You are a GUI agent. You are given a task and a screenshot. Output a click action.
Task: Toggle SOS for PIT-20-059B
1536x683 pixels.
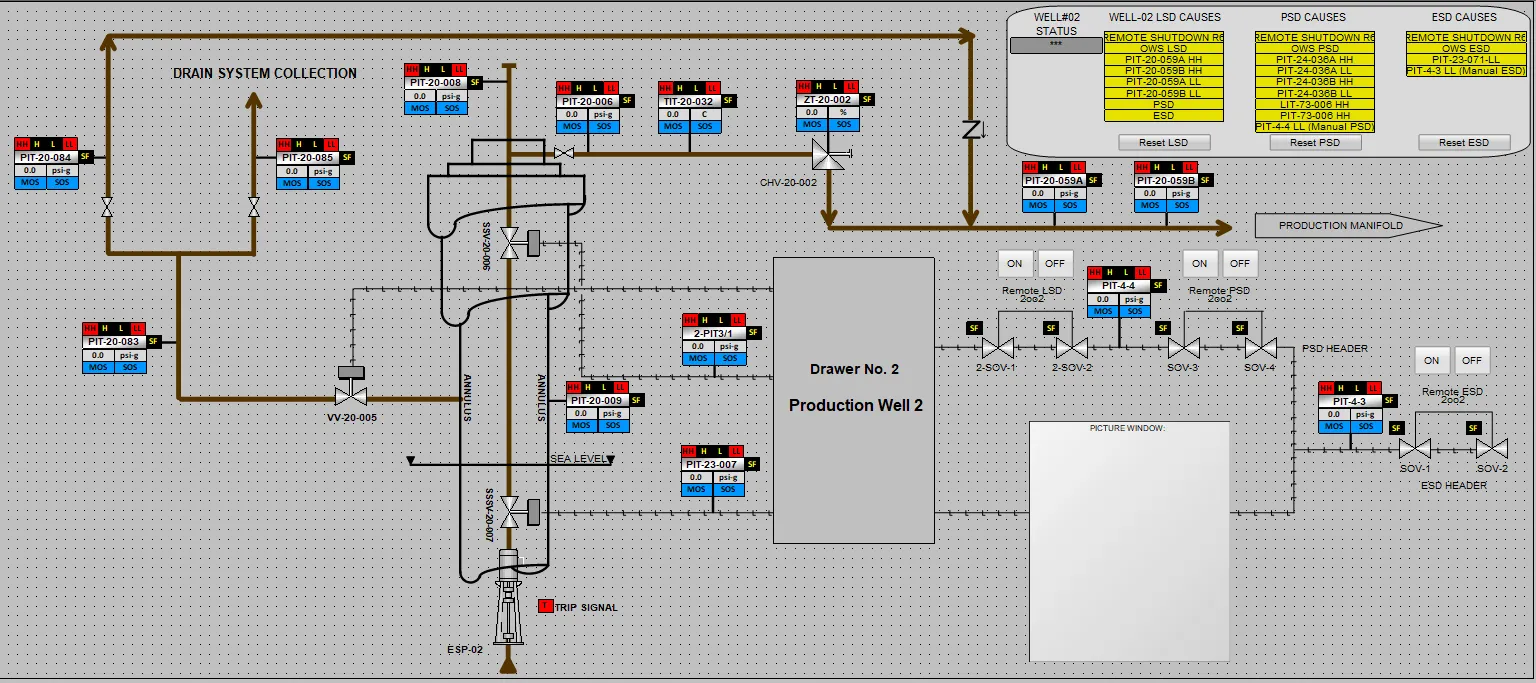pyautogui.click(x=1182, y=206)
